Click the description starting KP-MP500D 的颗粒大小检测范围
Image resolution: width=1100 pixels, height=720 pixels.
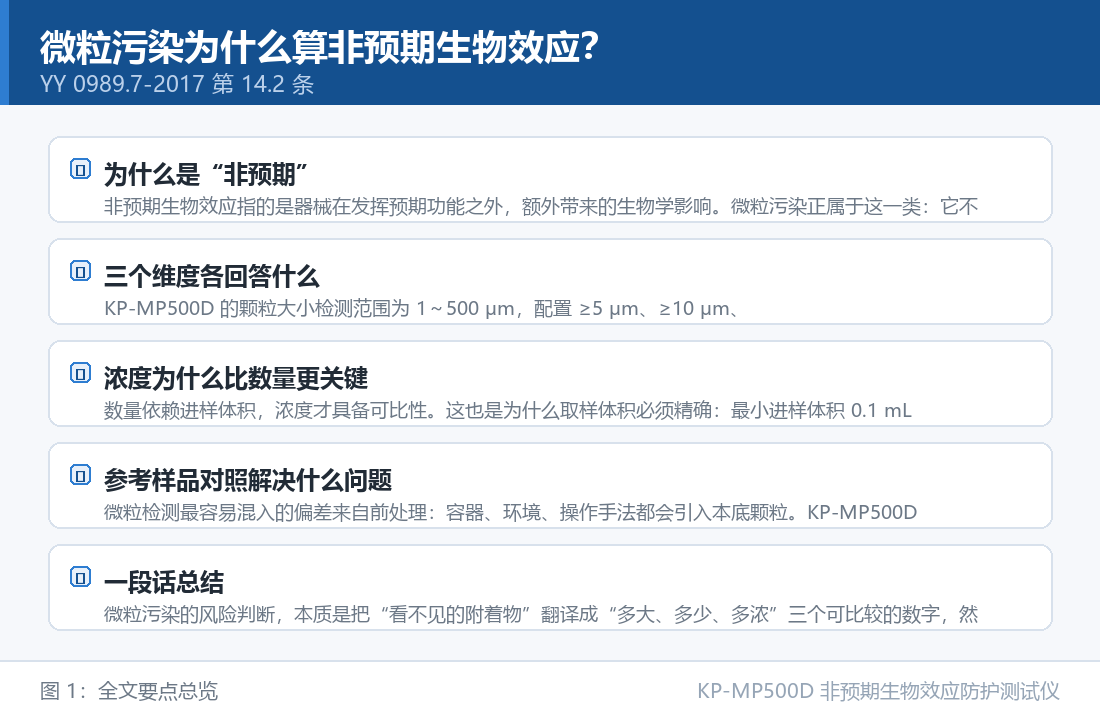[x=421, y=309]
